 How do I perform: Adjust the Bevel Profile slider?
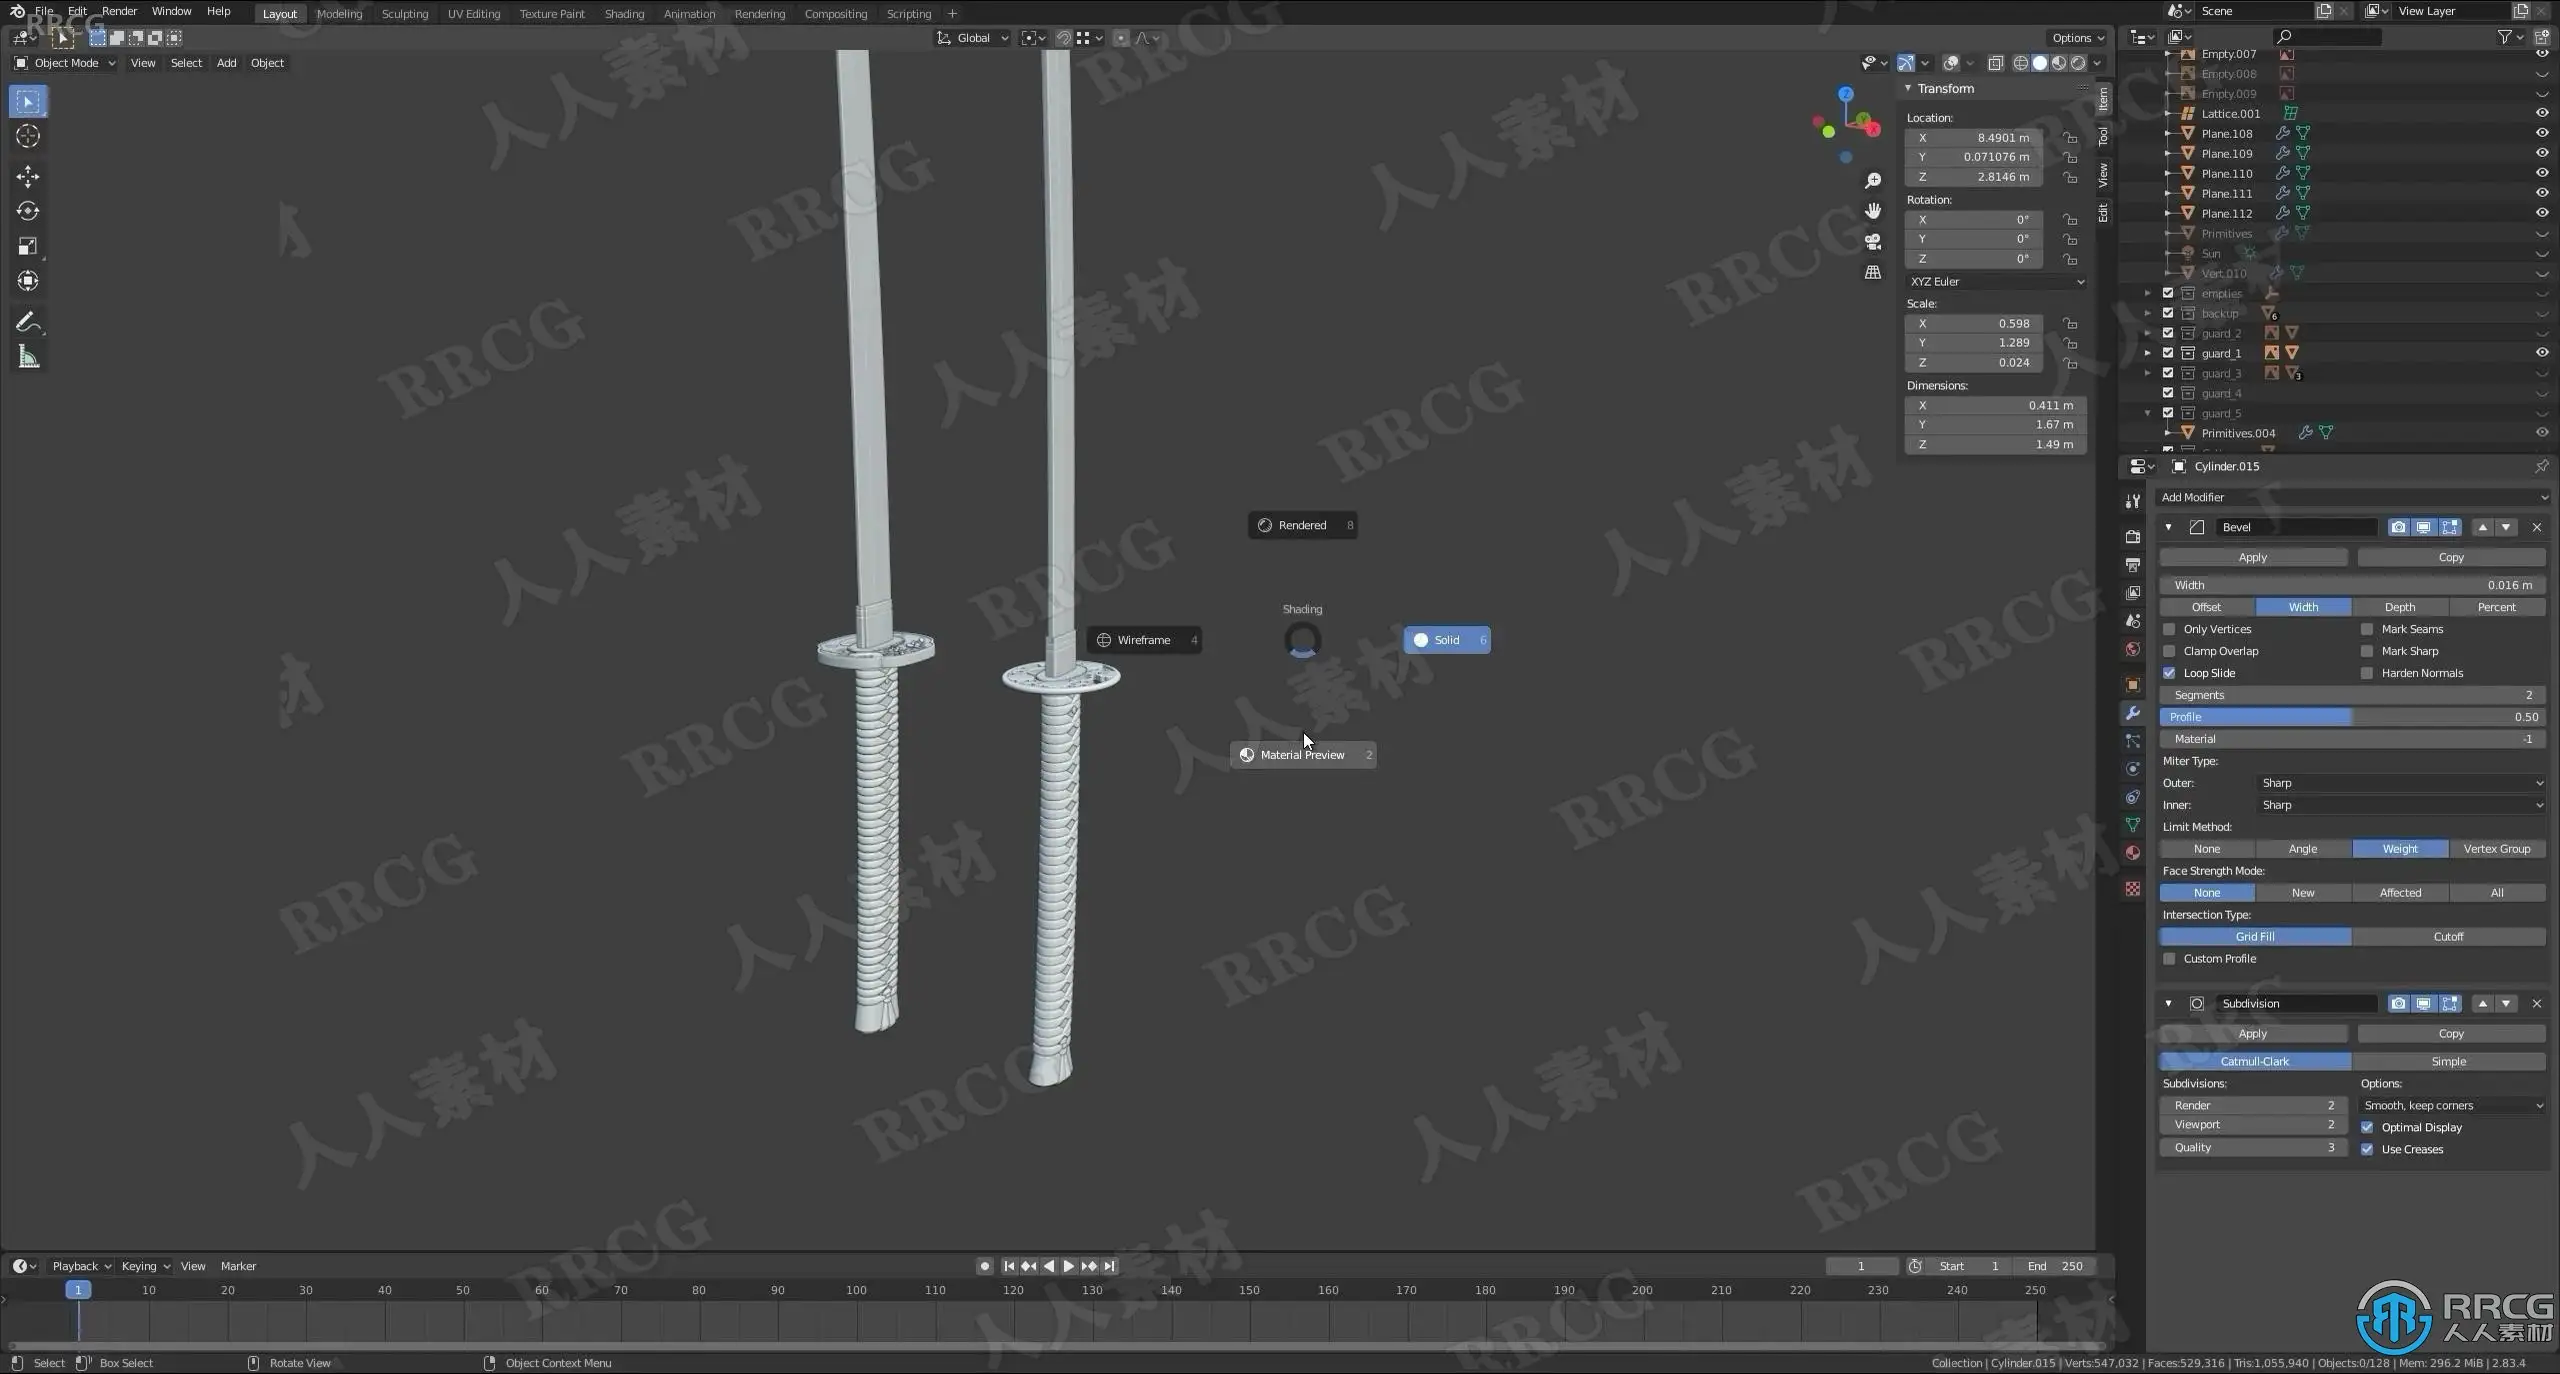coord(2351,717)
